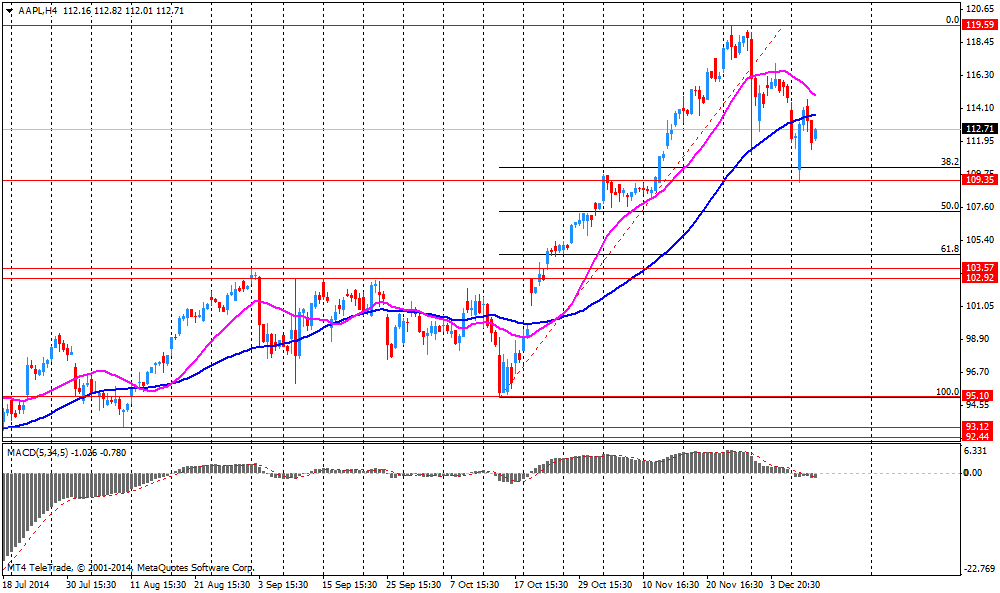This screenshot has width=1000, height=593.
Task: Click the 7 Oct 15:30 date label
Action: [x=474, y=584]
